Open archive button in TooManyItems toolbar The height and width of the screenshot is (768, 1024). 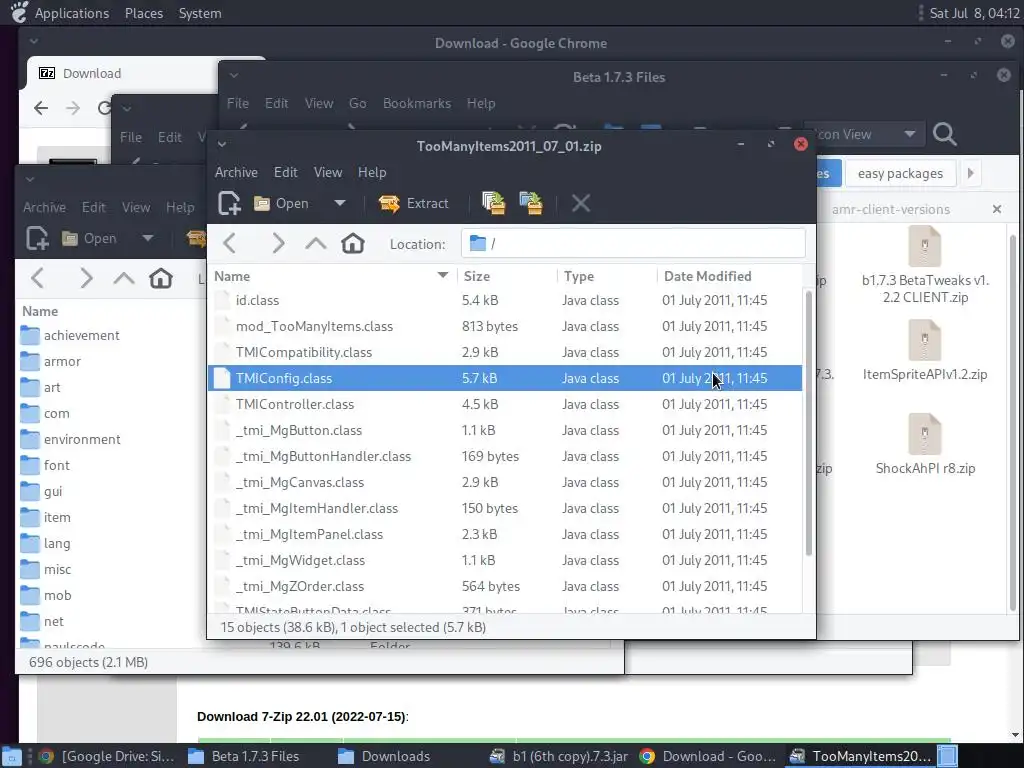coord(281,203)
